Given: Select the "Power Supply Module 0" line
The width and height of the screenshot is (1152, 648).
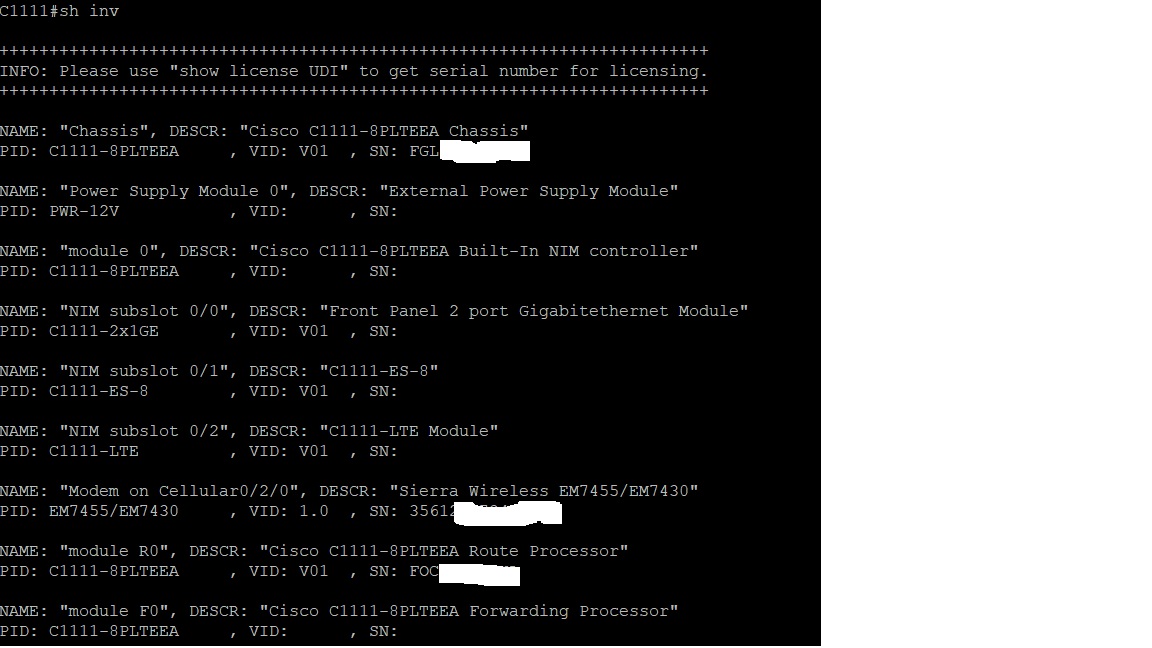Looking at the screenshot, I should 339,191.
